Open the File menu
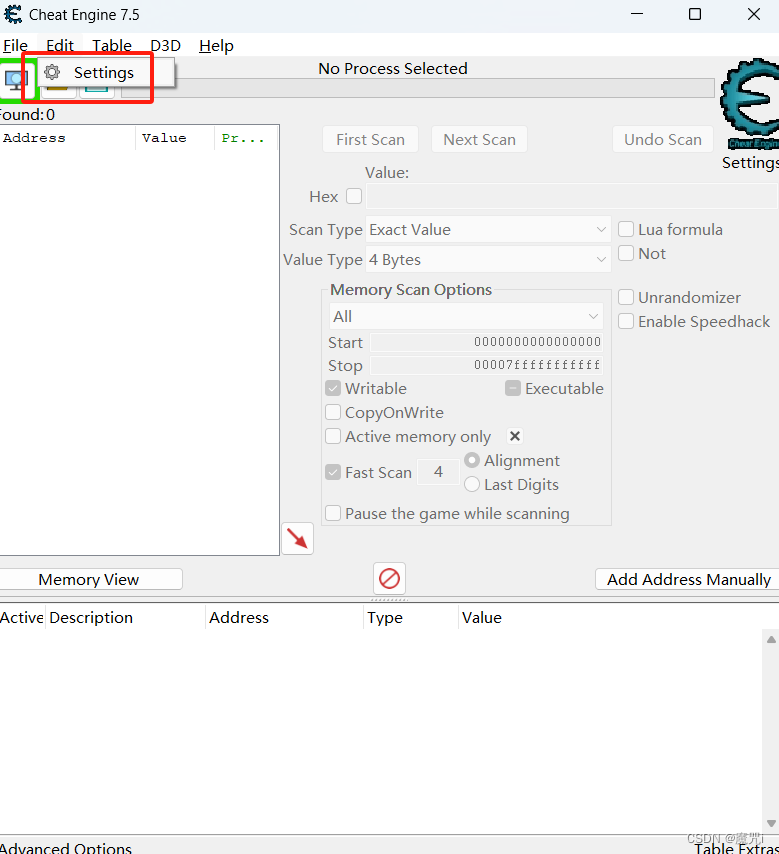The width and height of the screenshot is (779, 854). (15, 45)
